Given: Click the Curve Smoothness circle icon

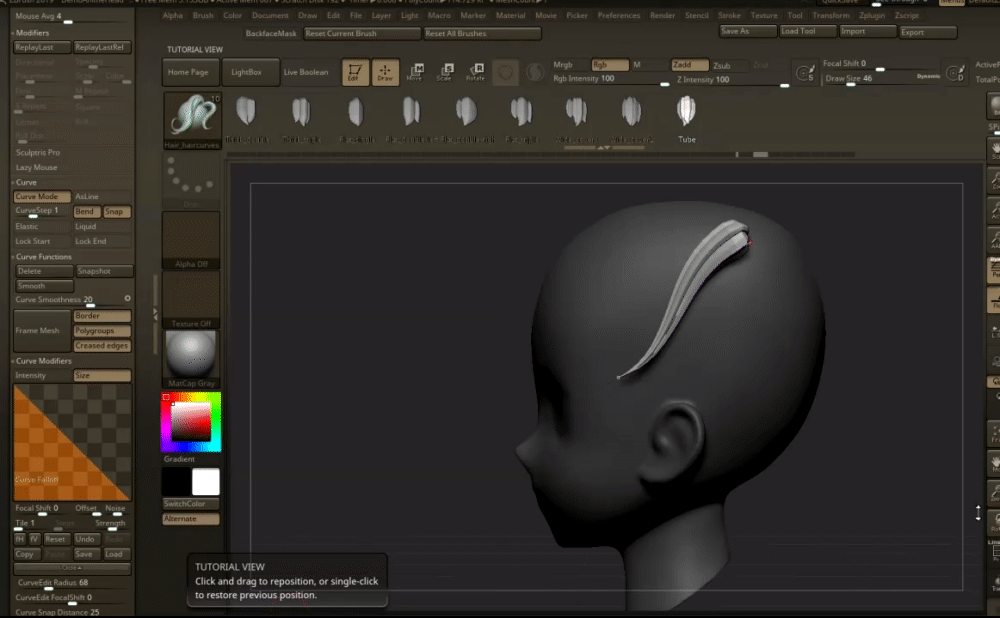Looking at the screenshot, I should click(128, 298).
